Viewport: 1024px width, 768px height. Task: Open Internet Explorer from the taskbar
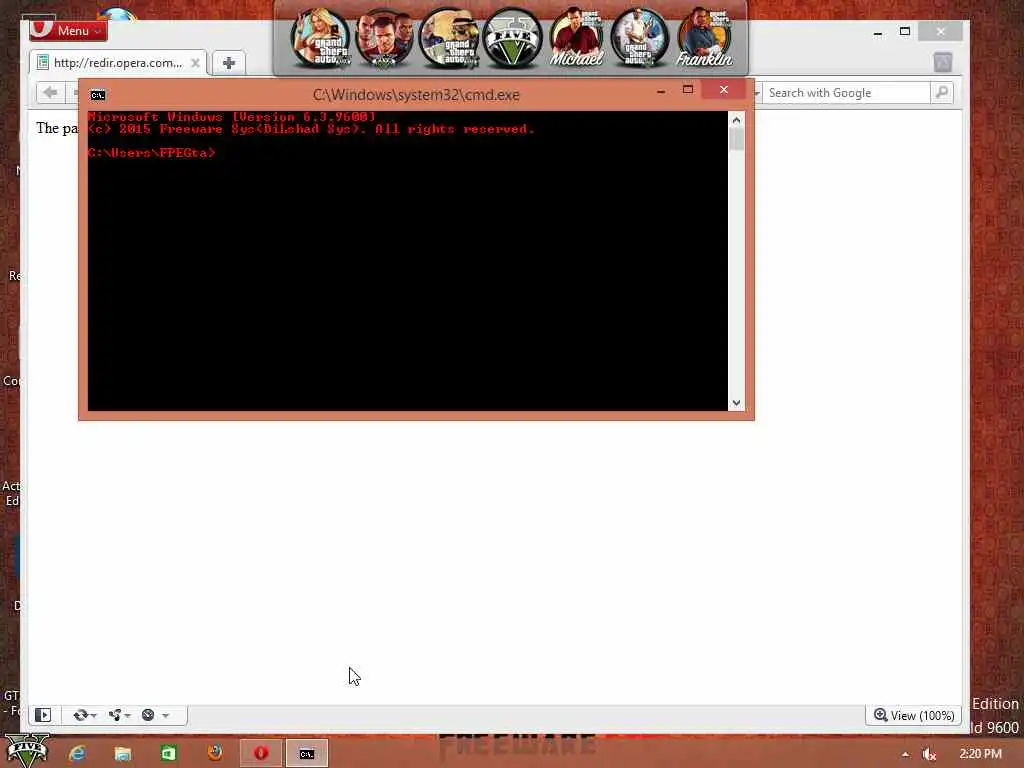coord(77,753)
